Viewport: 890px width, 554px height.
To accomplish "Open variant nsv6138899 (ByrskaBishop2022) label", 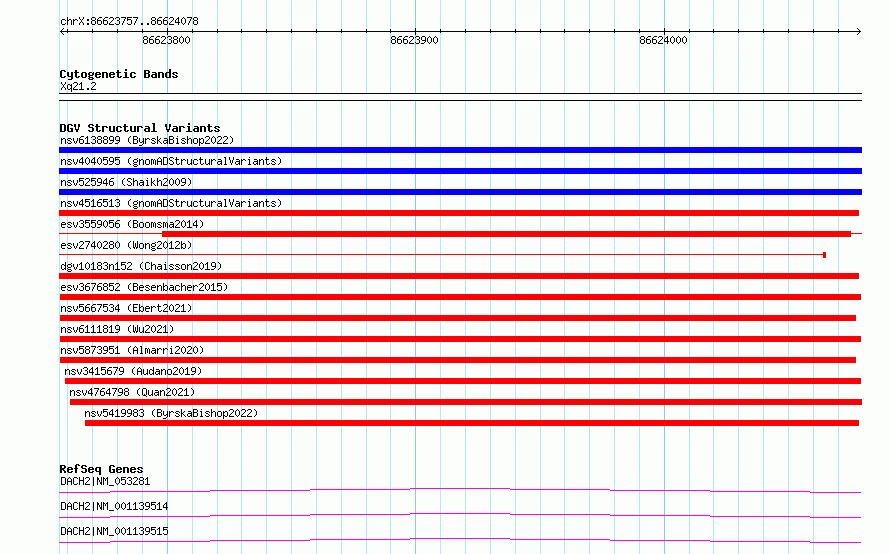I will [x=147, y=140].
